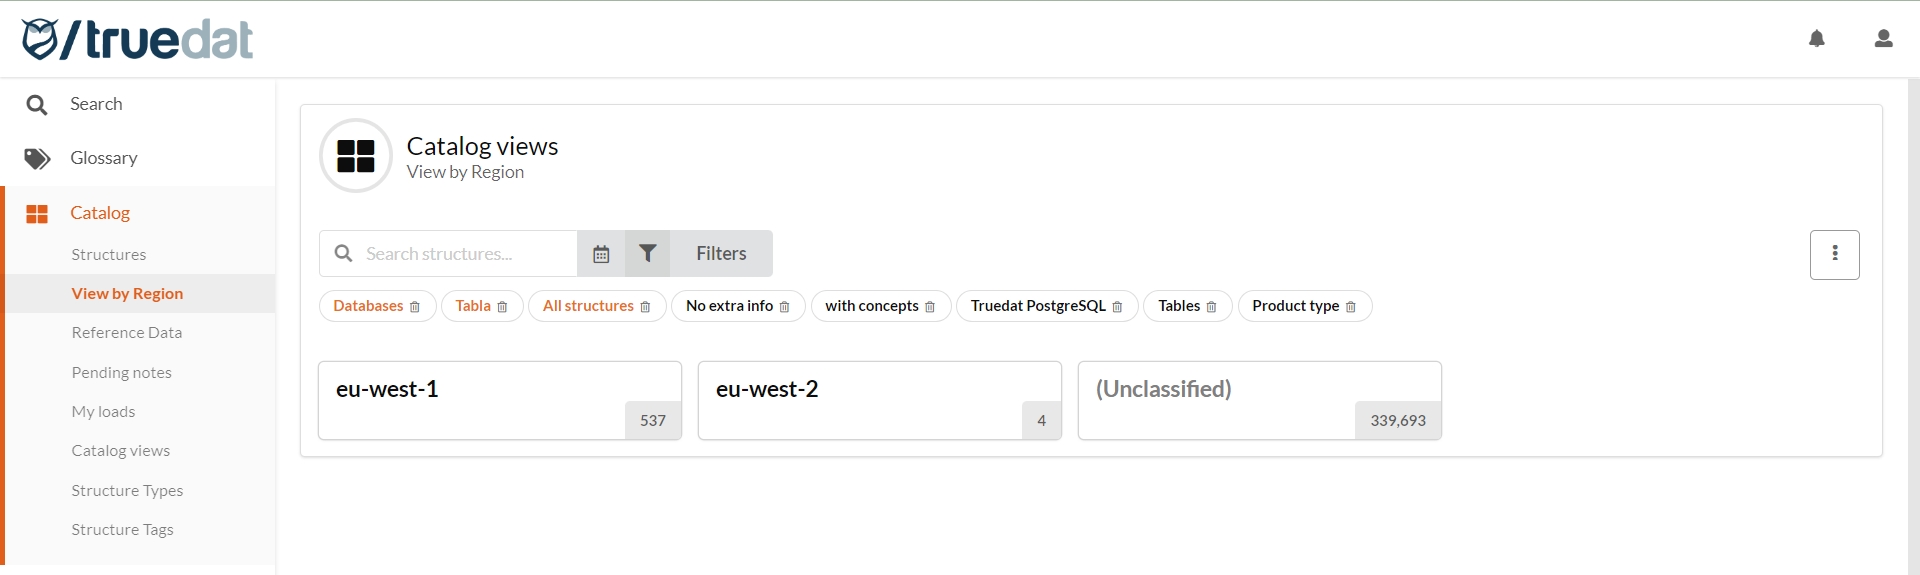Open the three-dot options menu
The image size is (1920, 575).
coord(1834,255)
